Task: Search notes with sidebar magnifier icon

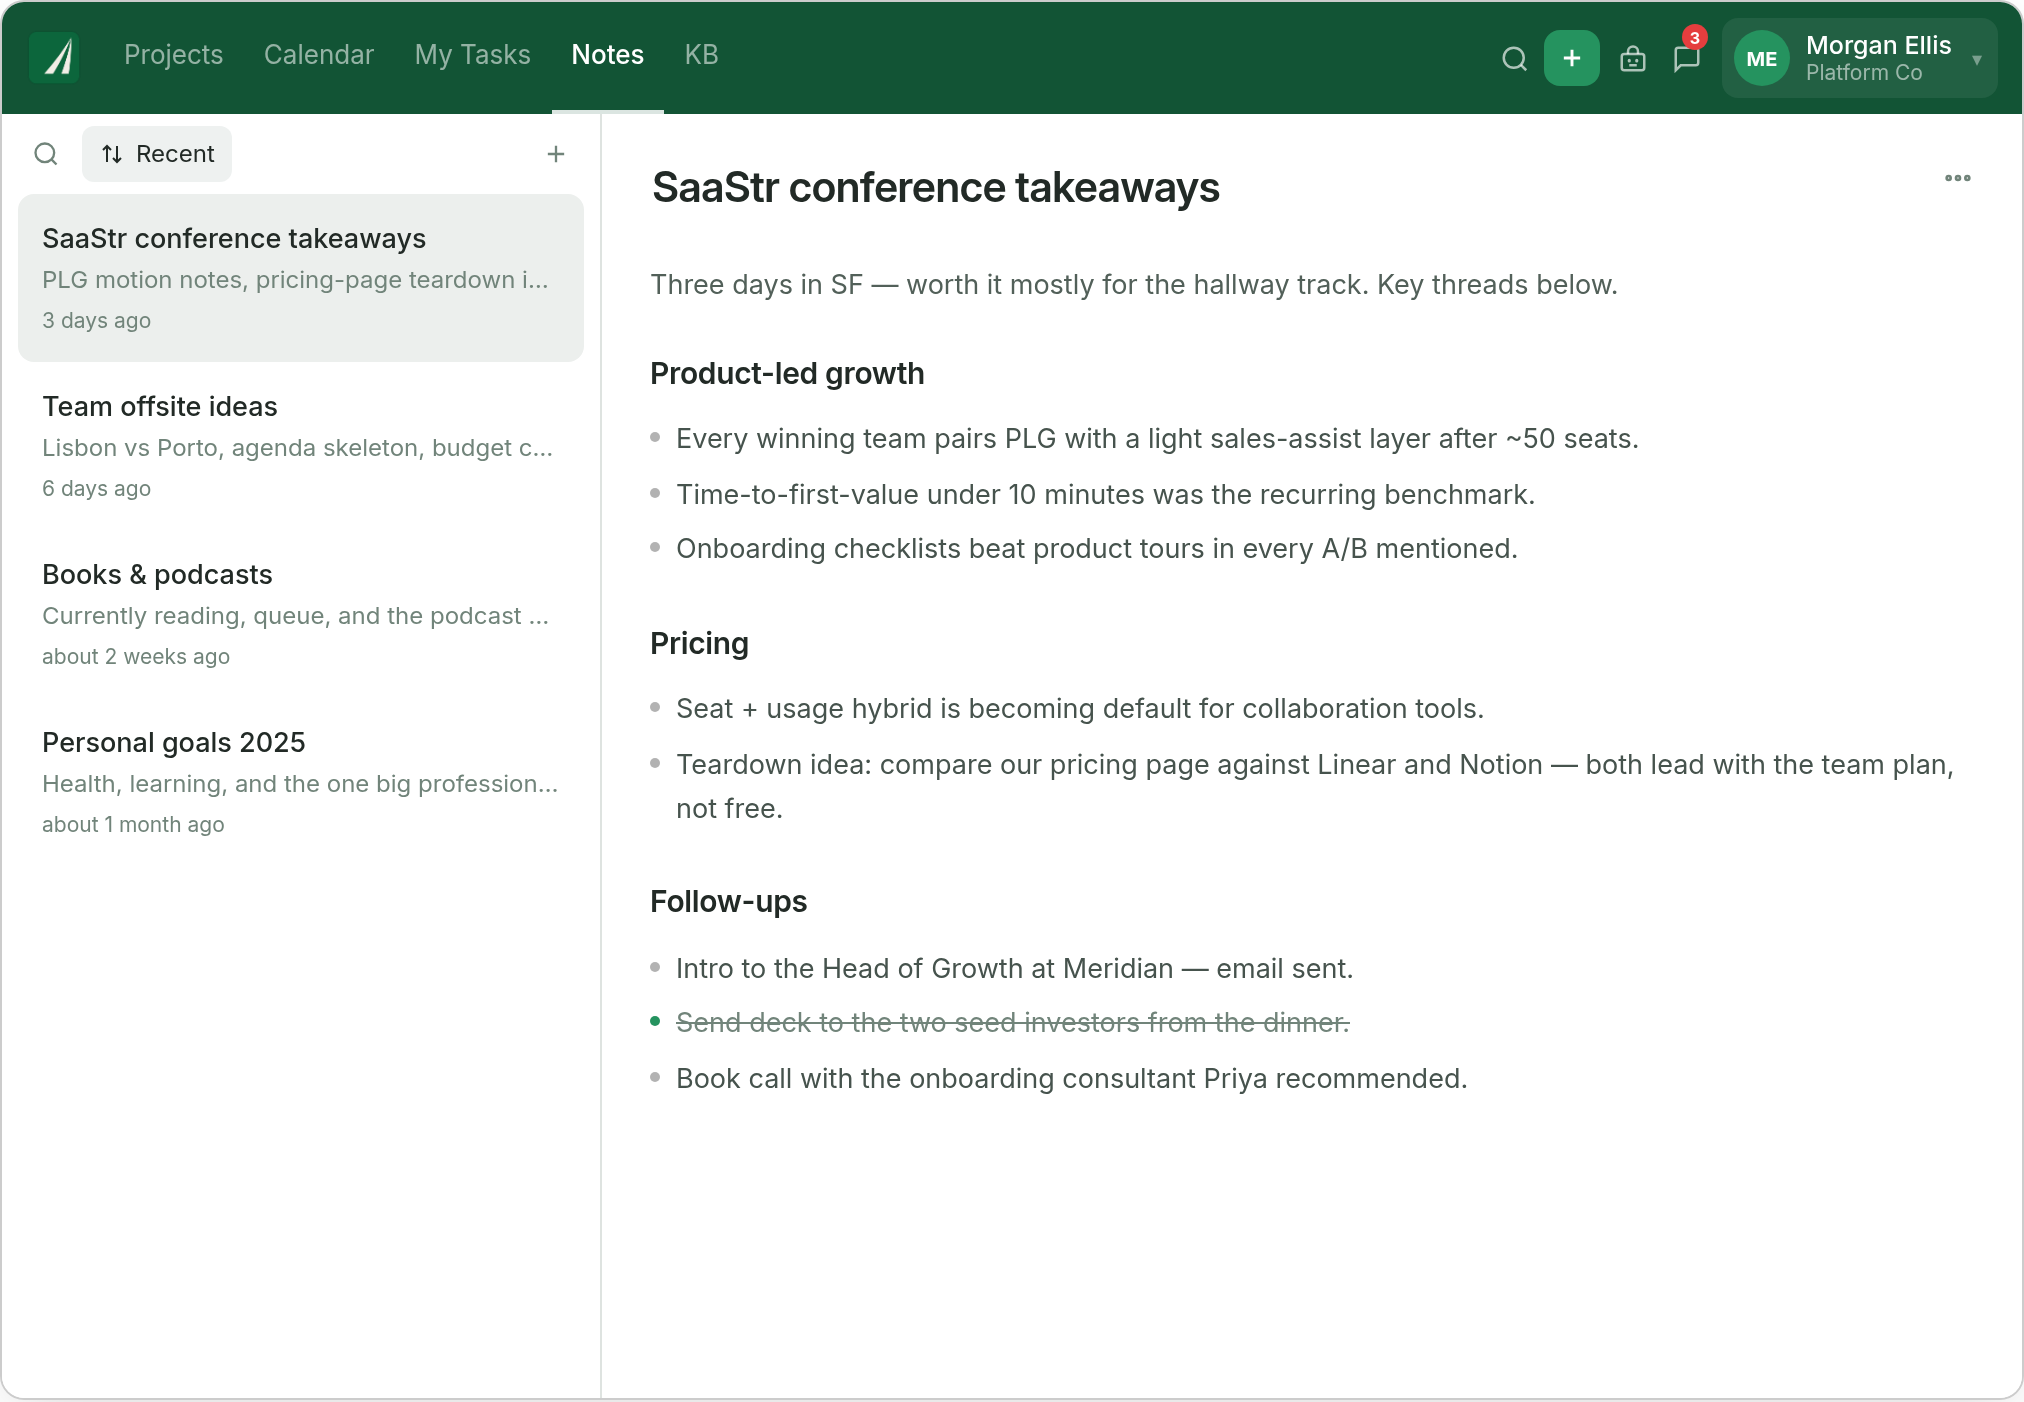Action: tap(46, 154)
